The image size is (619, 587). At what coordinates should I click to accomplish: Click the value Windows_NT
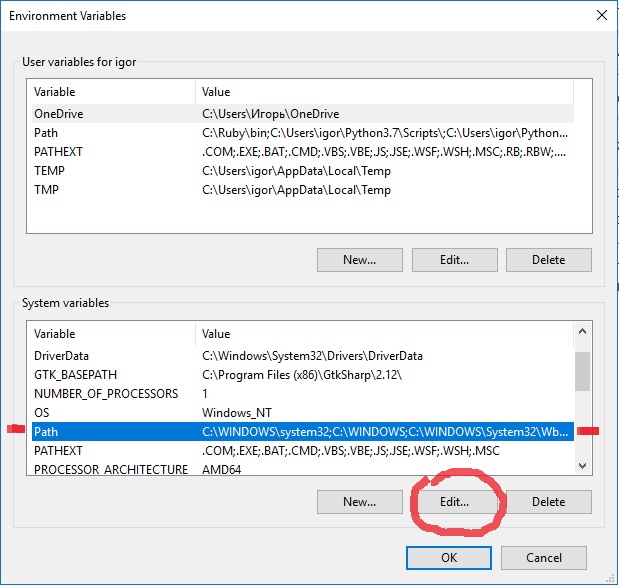coord(237,413)
